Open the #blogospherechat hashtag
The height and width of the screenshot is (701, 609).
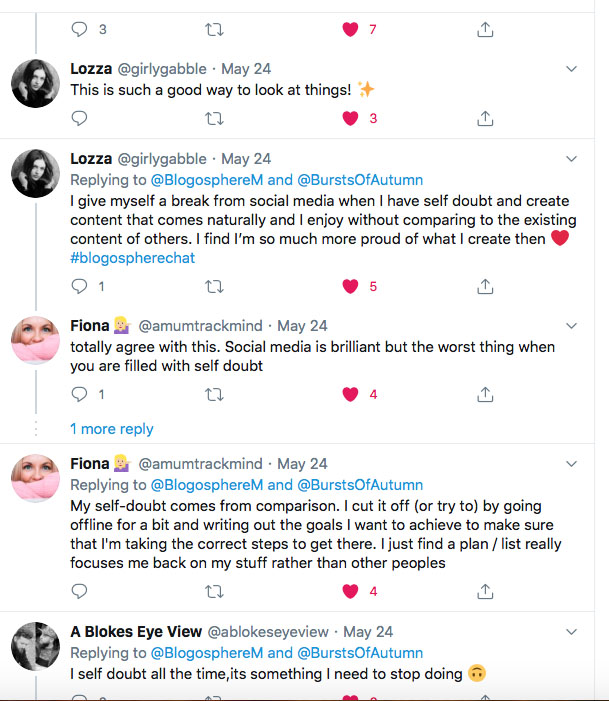coord(132,258)
